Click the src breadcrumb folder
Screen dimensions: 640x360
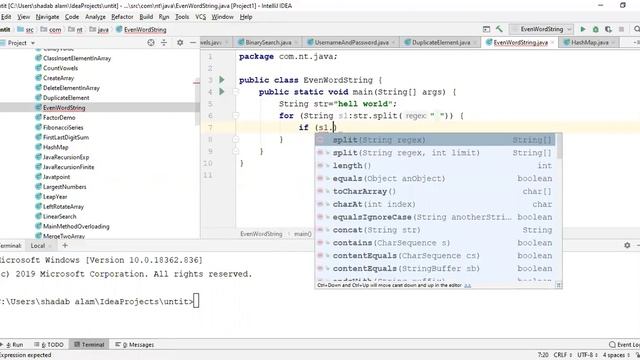click(x=26, y=29)
